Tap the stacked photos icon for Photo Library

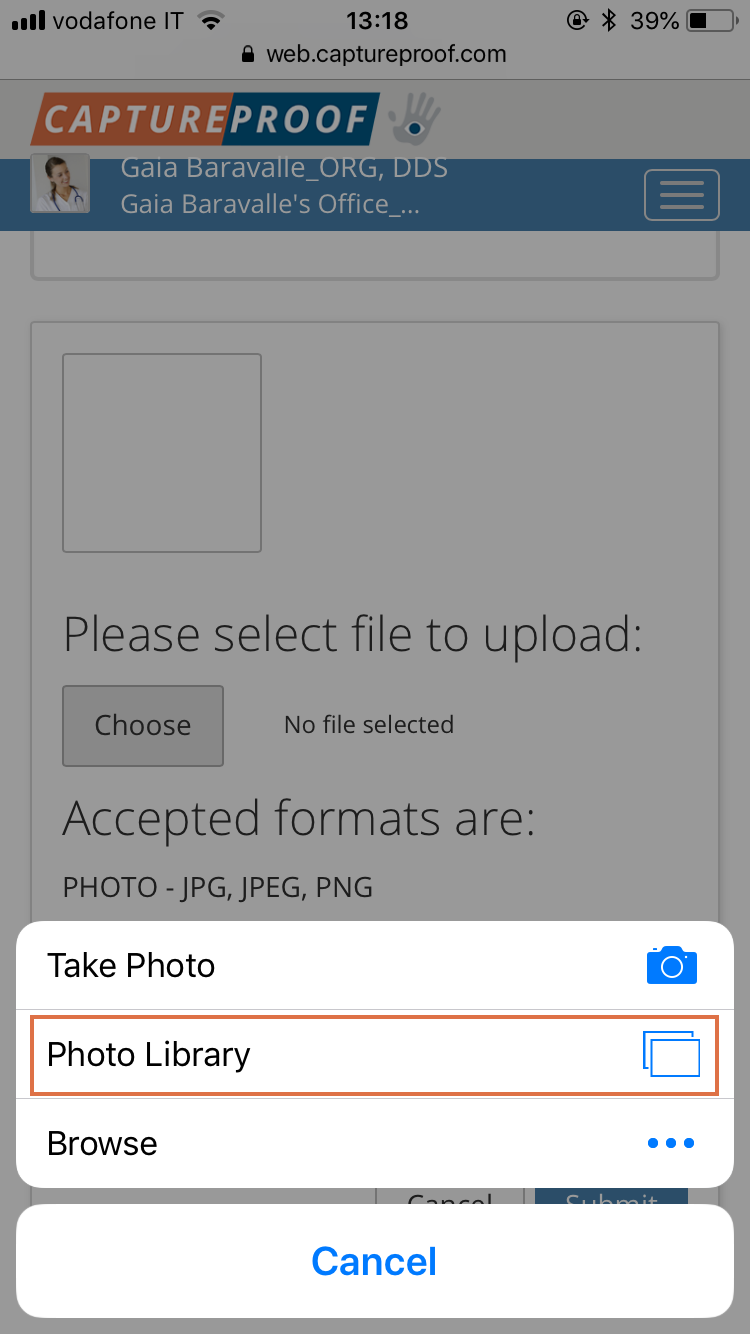pyautogui.click(x=671, y=1054)
